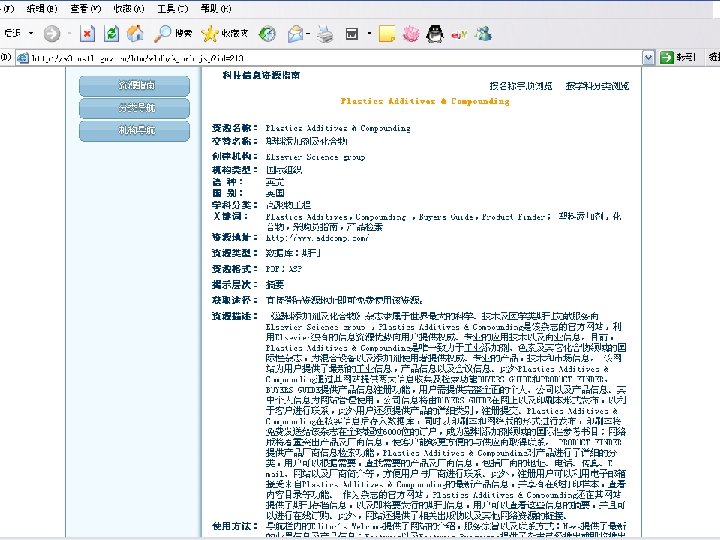
Task: Expand the Mail button dropdown arrow
Action: pyautogui.click(x=308, y=34)
